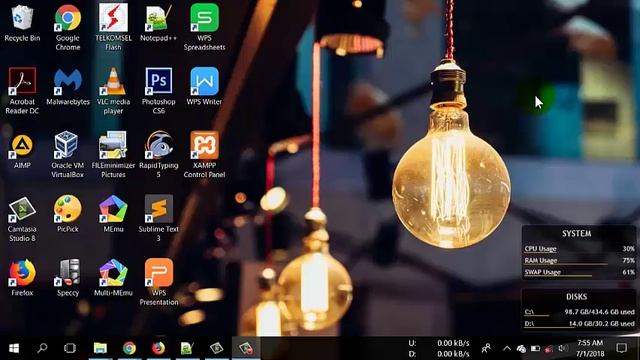Switch to Chrome in the taskbar
Viewport: 640px width, 360px height.
point(129,348)
